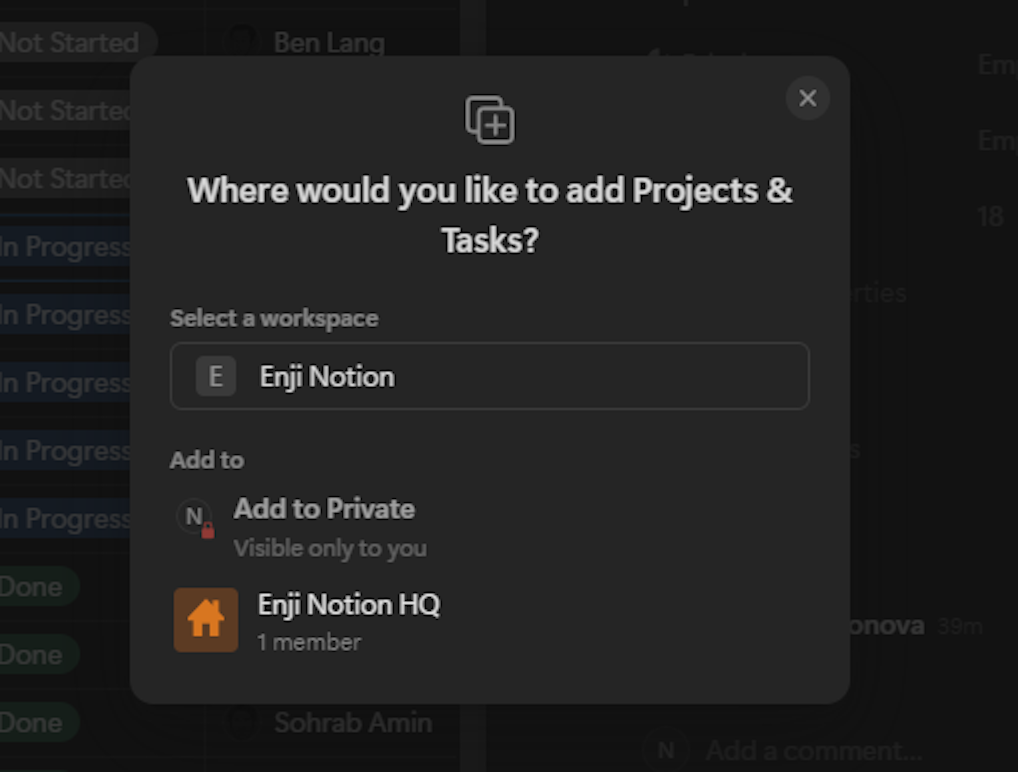Click the duplicate template icon atop dialog
Viewport: 1018px width, 772px height.
pos(490,120)
